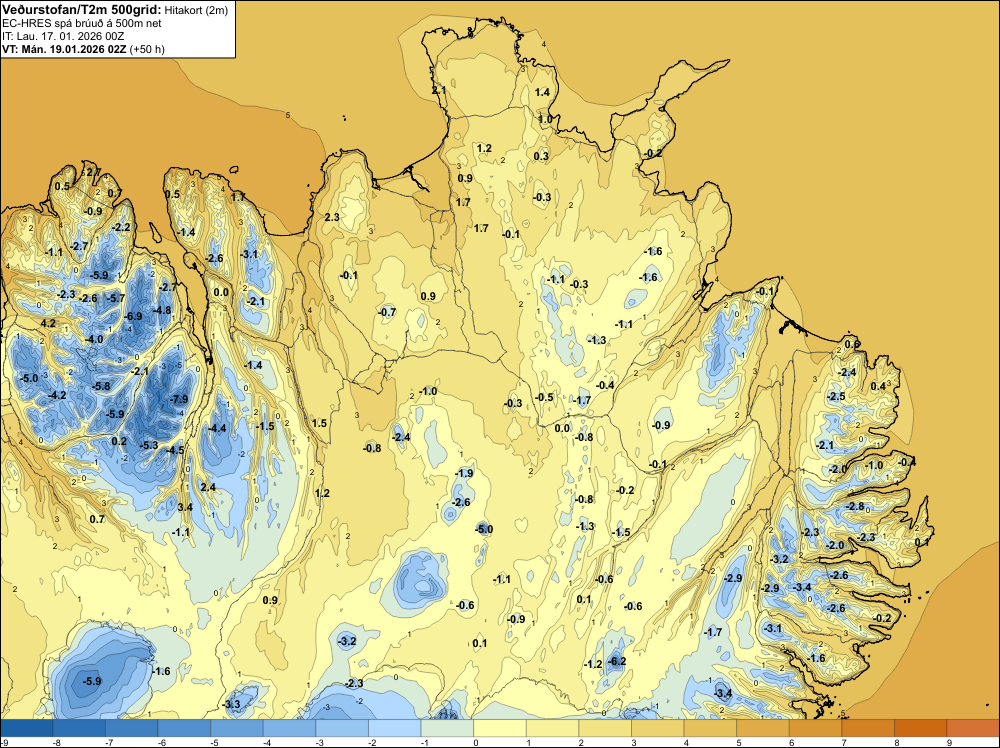Click the -5.8 temperature value
The height and width of the screenshot is (748, 1000).
[101, 386]
